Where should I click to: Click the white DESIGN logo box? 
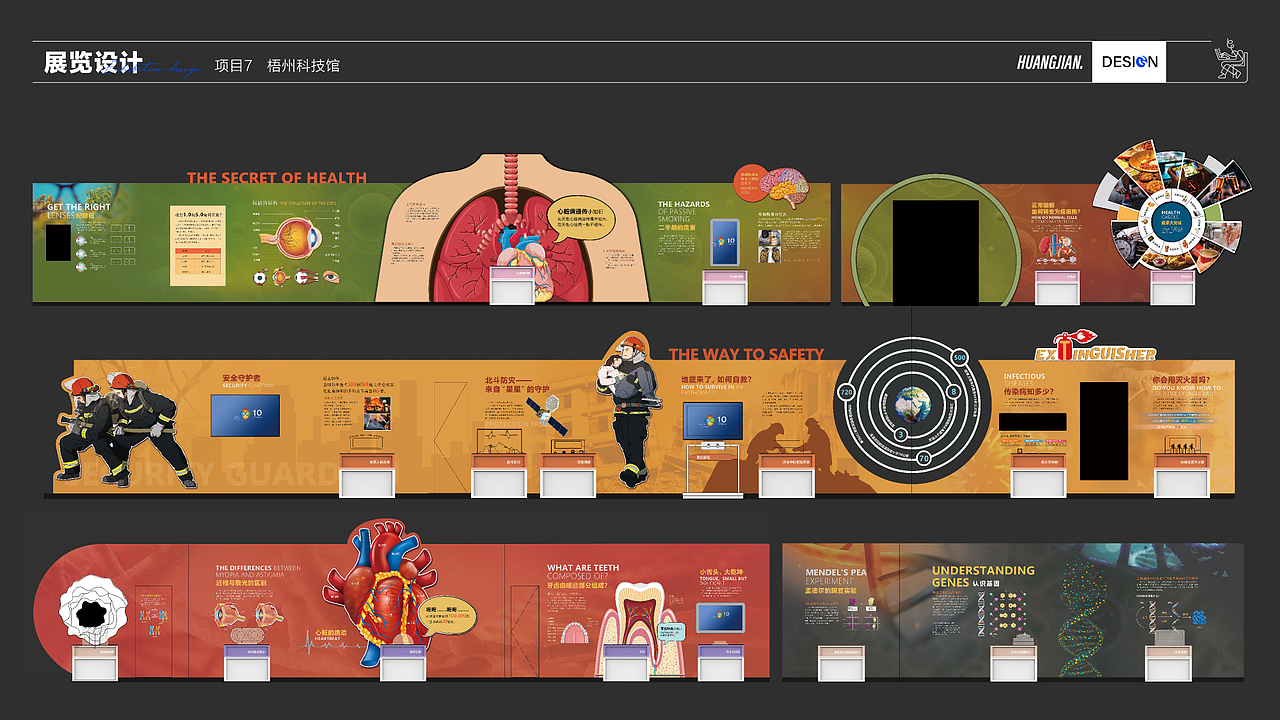click(x=1129, y=62)
